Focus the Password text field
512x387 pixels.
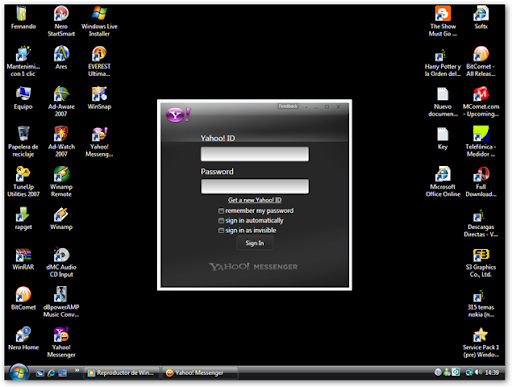255,186
